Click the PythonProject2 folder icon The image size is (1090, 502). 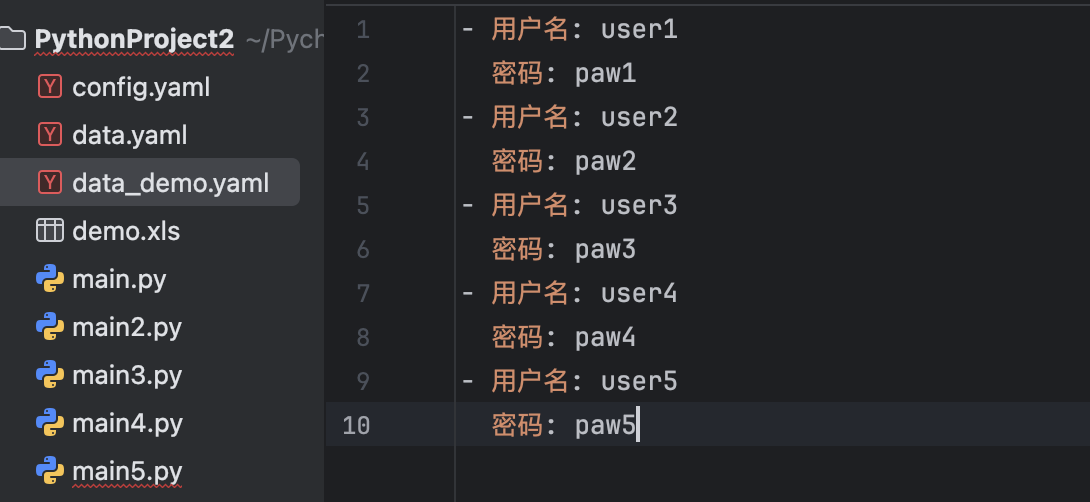11,39
